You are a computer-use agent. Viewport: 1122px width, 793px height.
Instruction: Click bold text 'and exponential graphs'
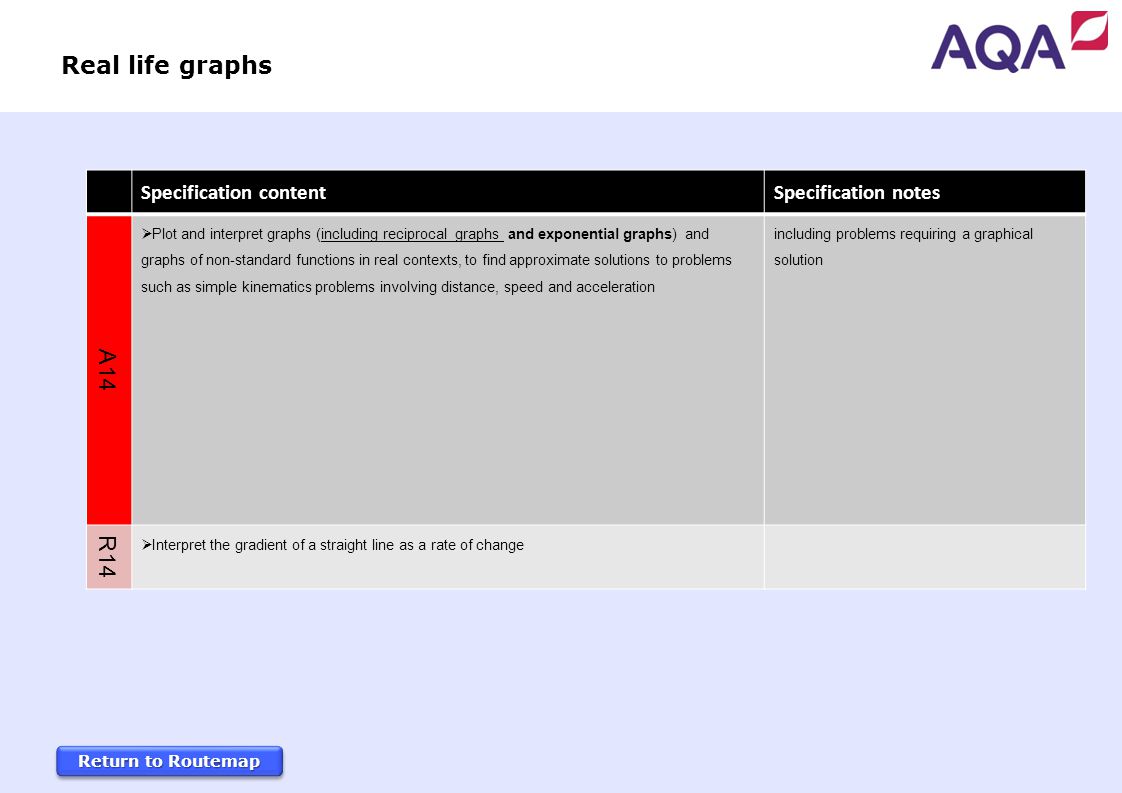[590, 234]
